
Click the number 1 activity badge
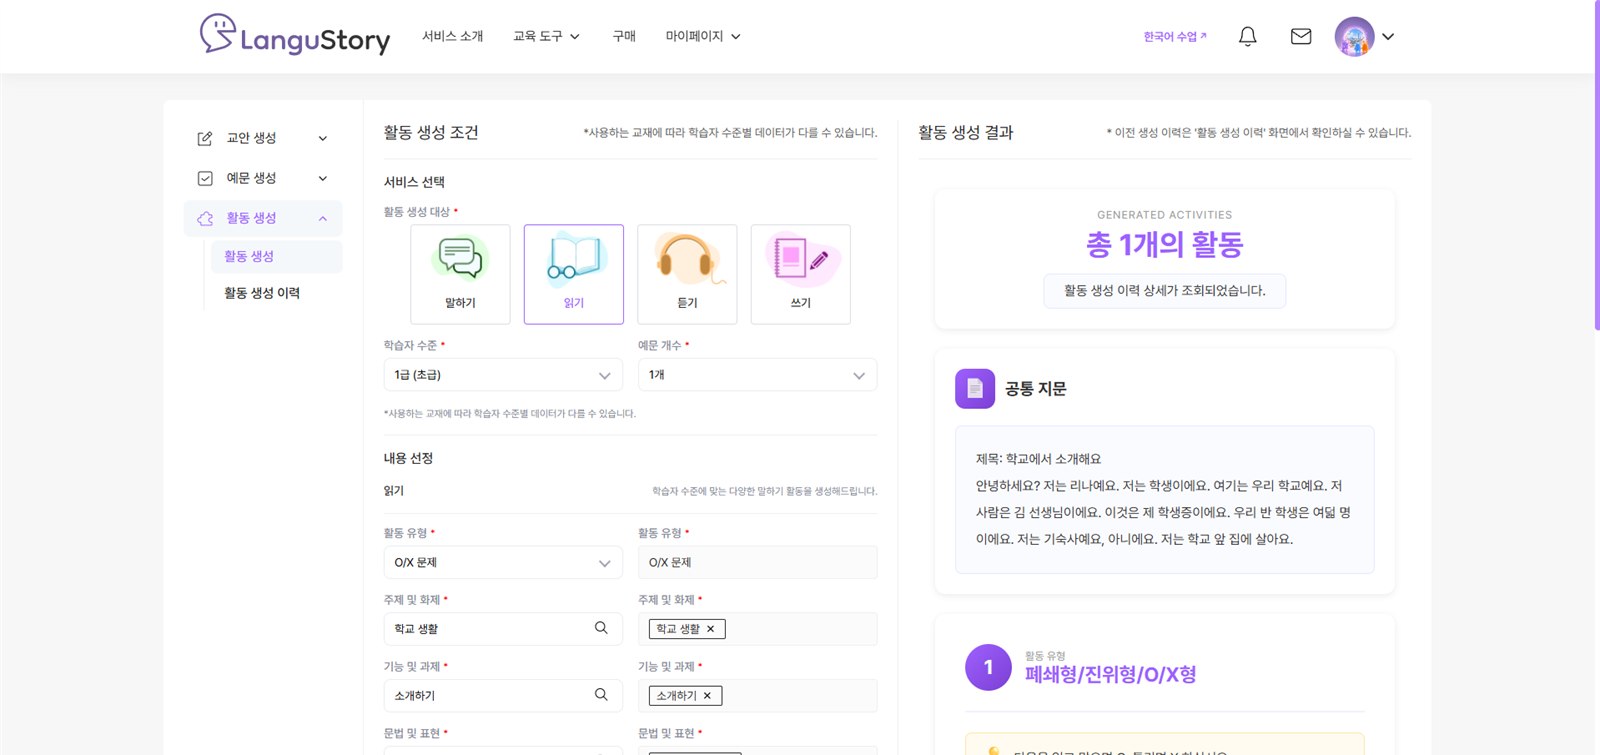point(988,667)
